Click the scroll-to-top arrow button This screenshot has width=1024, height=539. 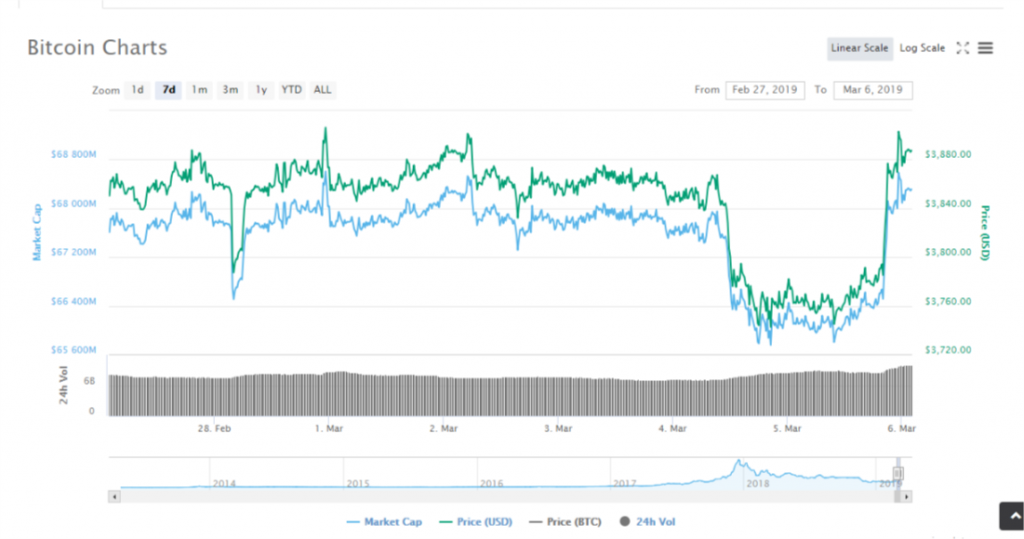[x=1011, y=516]
